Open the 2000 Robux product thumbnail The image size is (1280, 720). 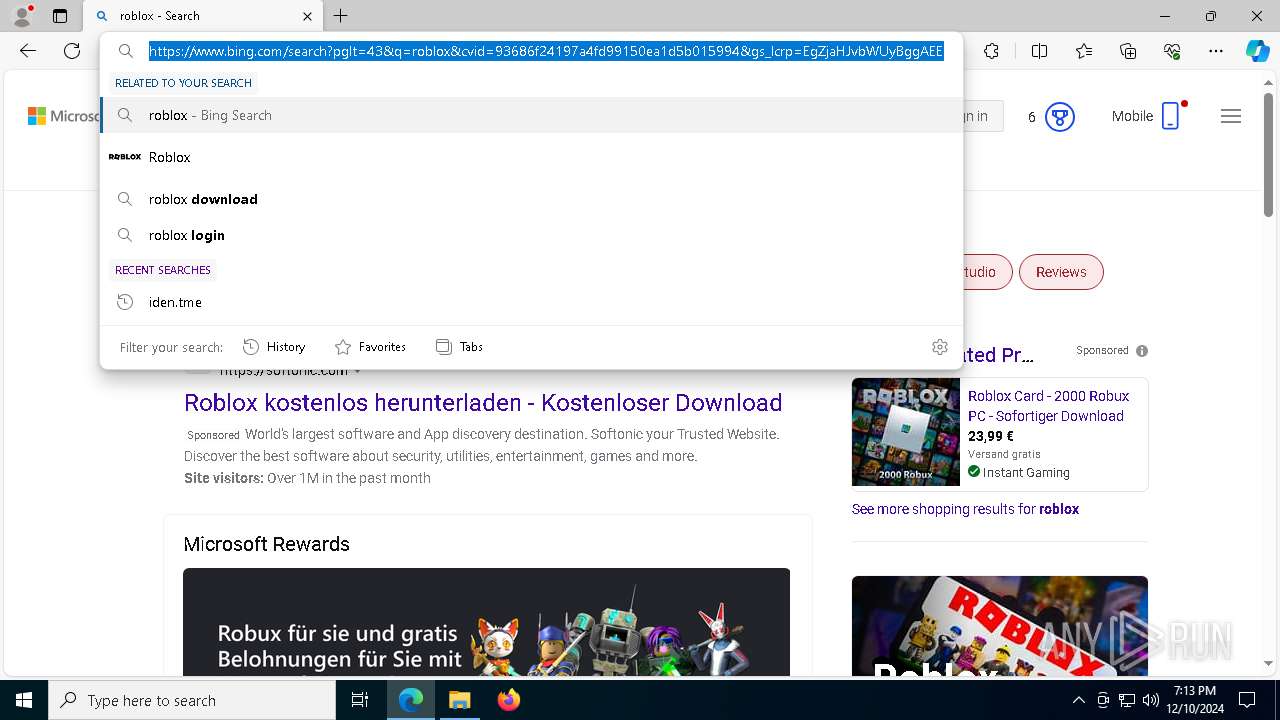(x=906, y=432)
